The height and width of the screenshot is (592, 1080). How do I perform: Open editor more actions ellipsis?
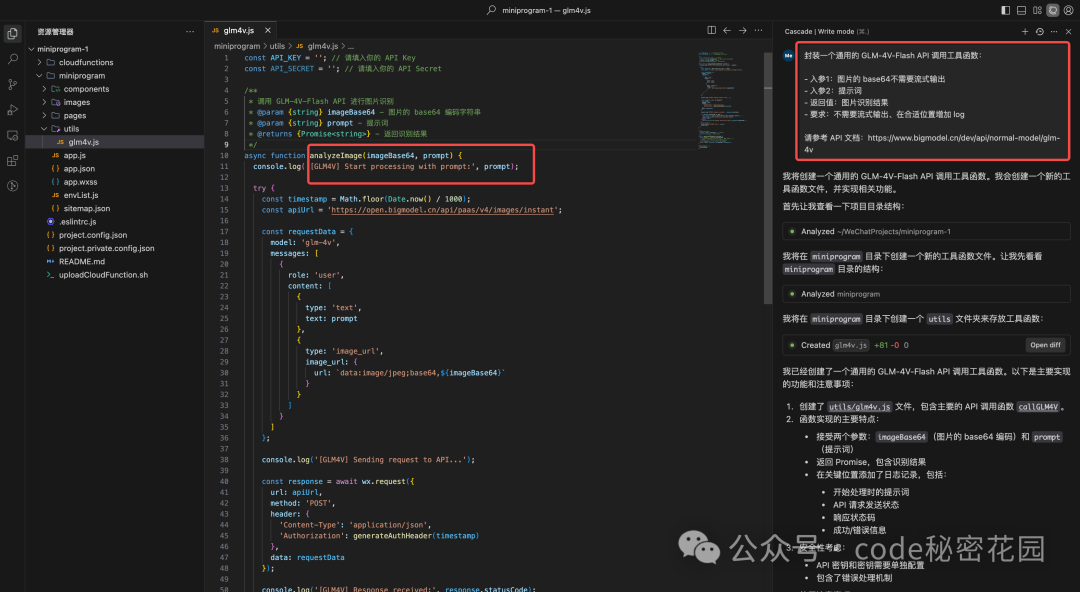click(x=758, y=30)
